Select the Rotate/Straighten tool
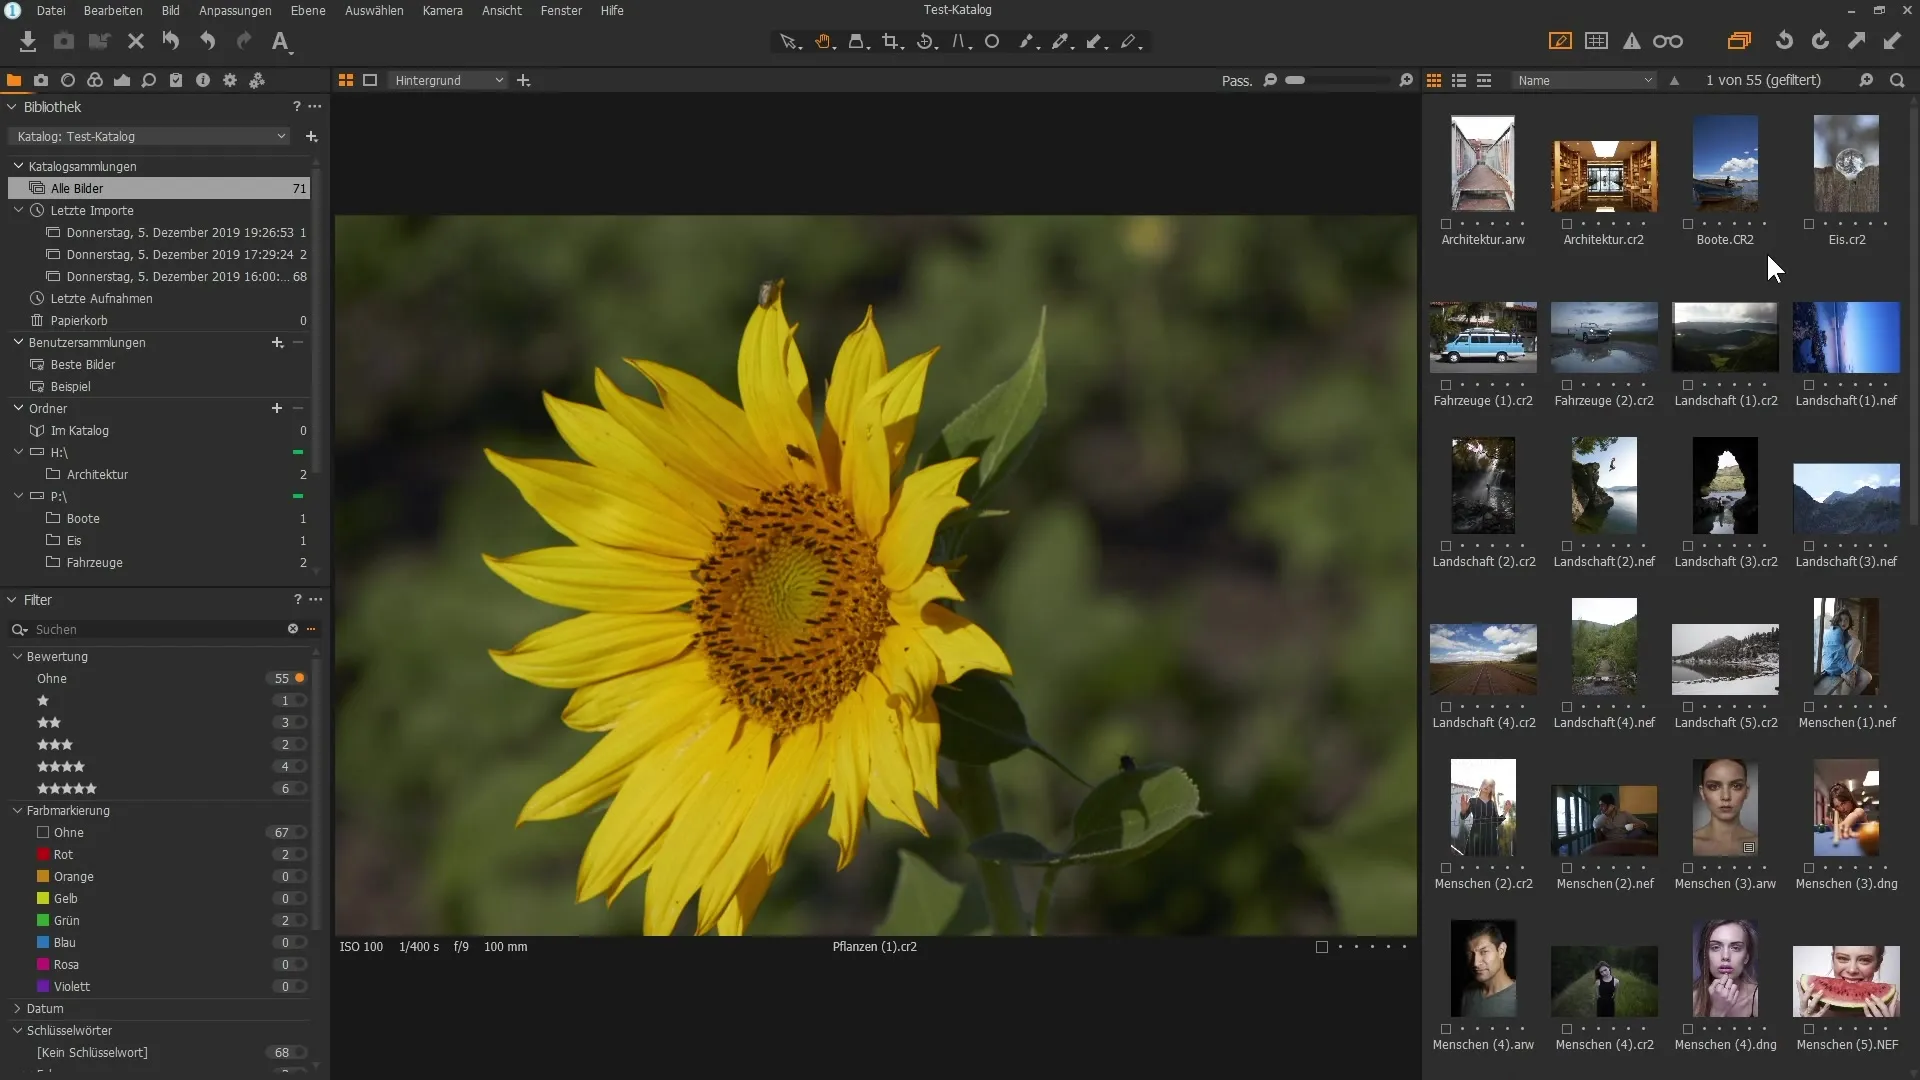 point(926,42)
